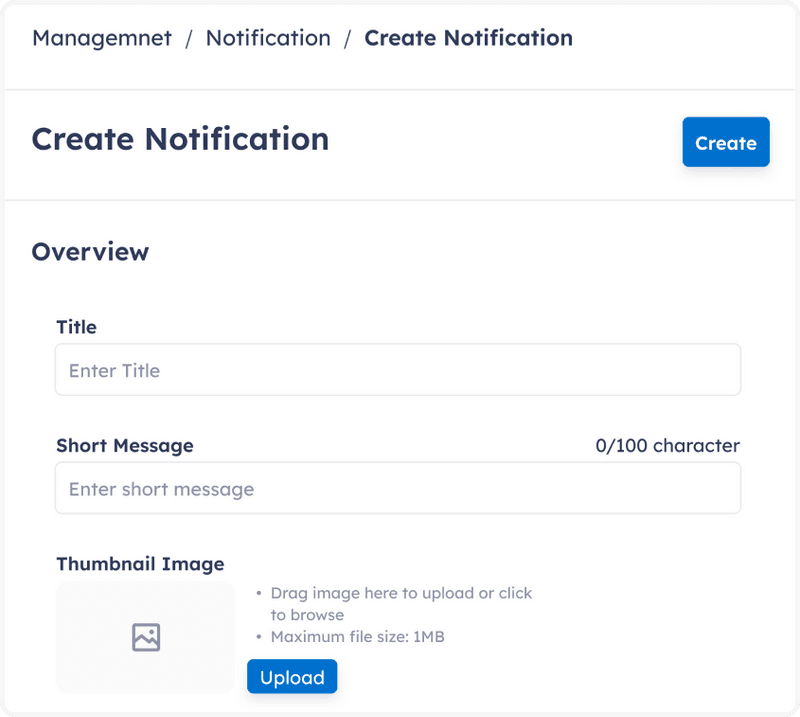
Task: Go to Managemnet in the breadcrumb
Action: pos(102,39)
